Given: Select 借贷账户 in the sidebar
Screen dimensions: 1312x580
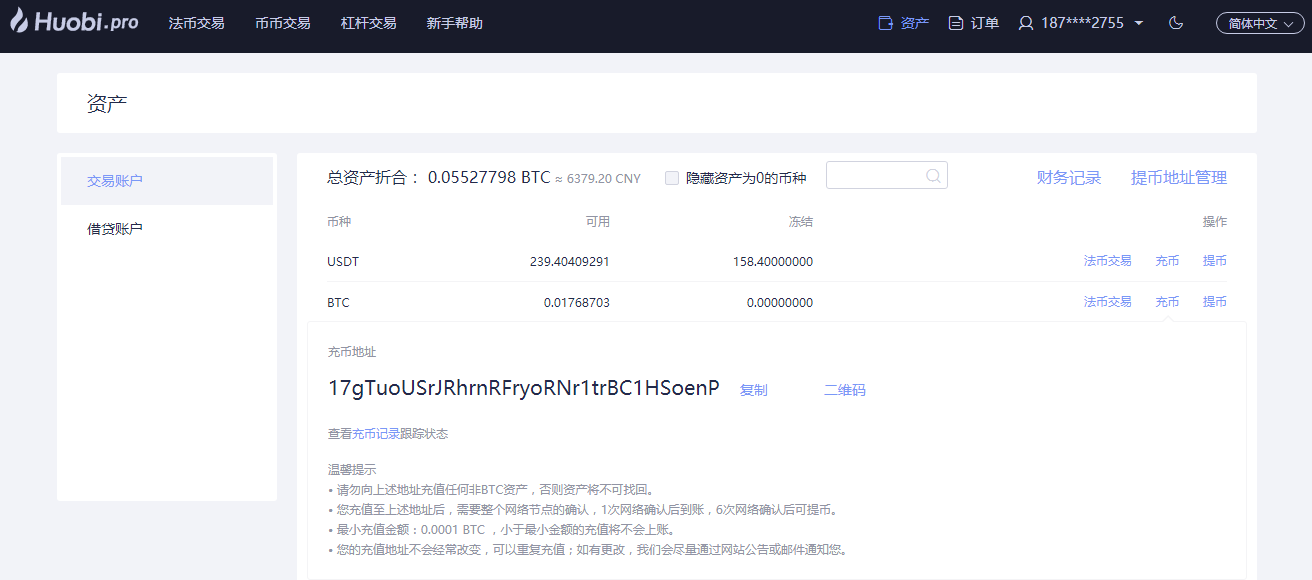Looking at the screenshot, I should coord(115,229).
